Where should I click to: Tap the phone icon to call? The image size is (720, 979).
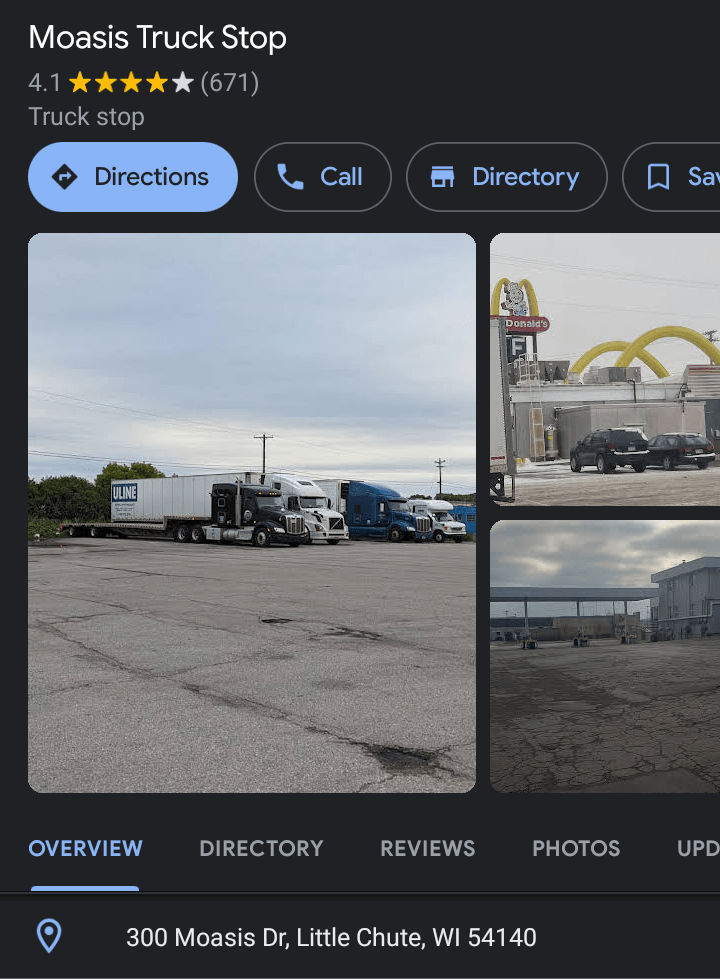[x=290, y=177]
